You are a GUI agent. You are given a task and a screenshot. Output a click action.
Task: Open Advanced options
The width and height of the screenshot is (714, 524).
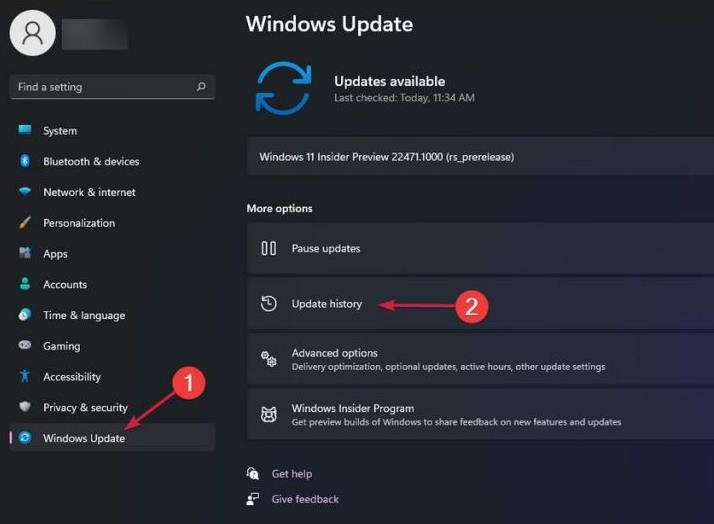tap(480, 359)
